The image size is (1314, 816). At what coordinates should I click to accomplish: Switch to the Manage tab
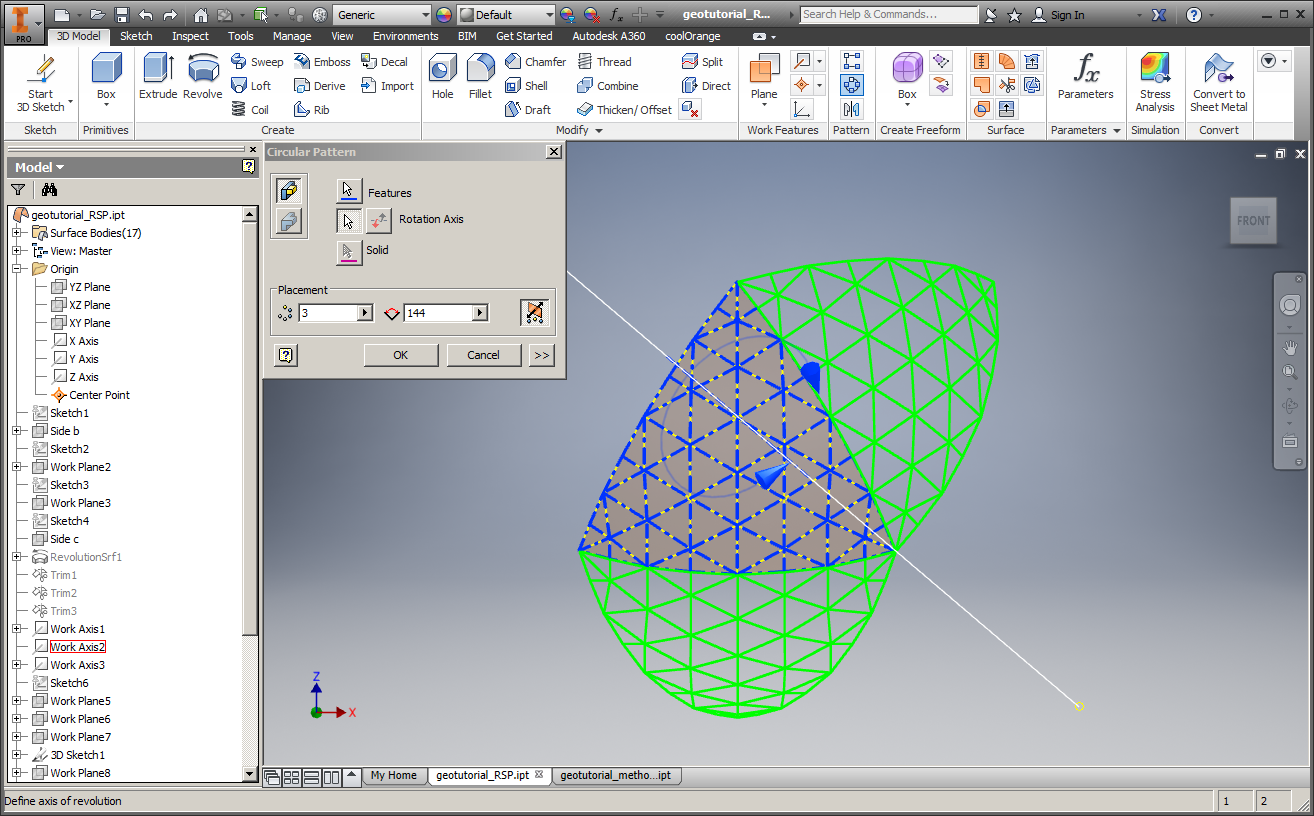[x=292, y=36]
